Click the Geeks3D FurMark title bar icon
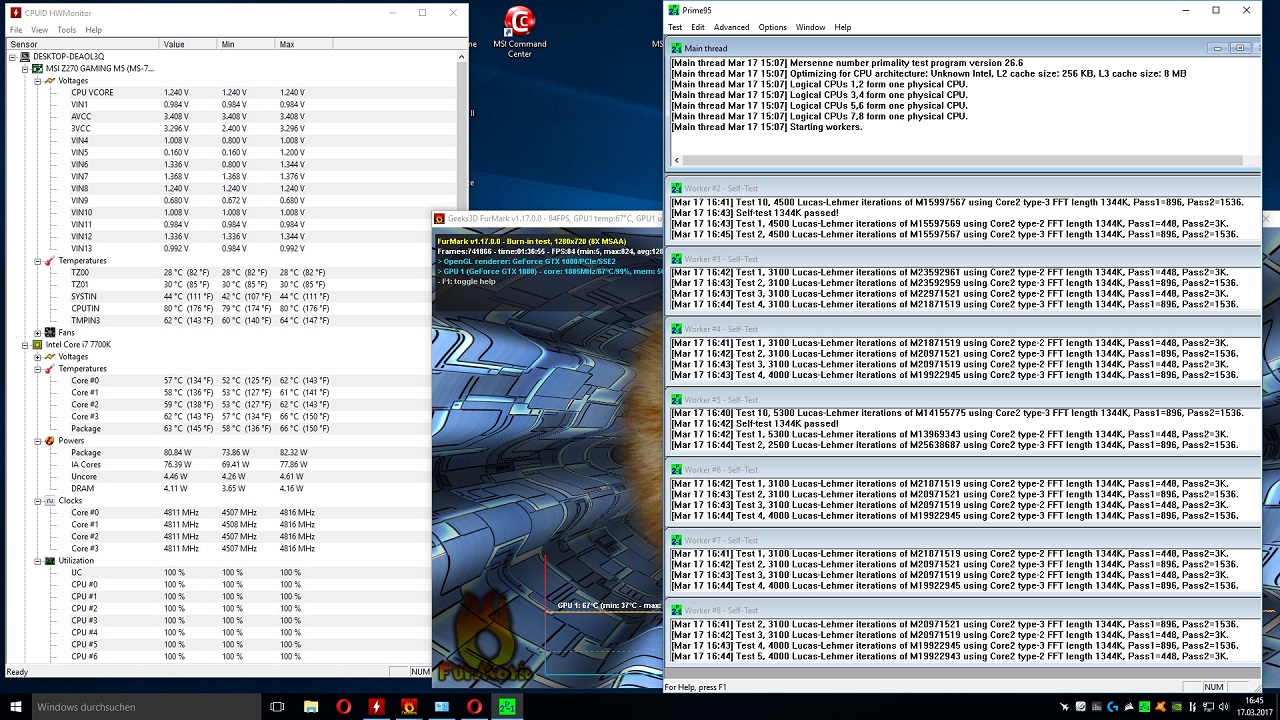This screenshot has width=1280, height=720. (439, 218)
